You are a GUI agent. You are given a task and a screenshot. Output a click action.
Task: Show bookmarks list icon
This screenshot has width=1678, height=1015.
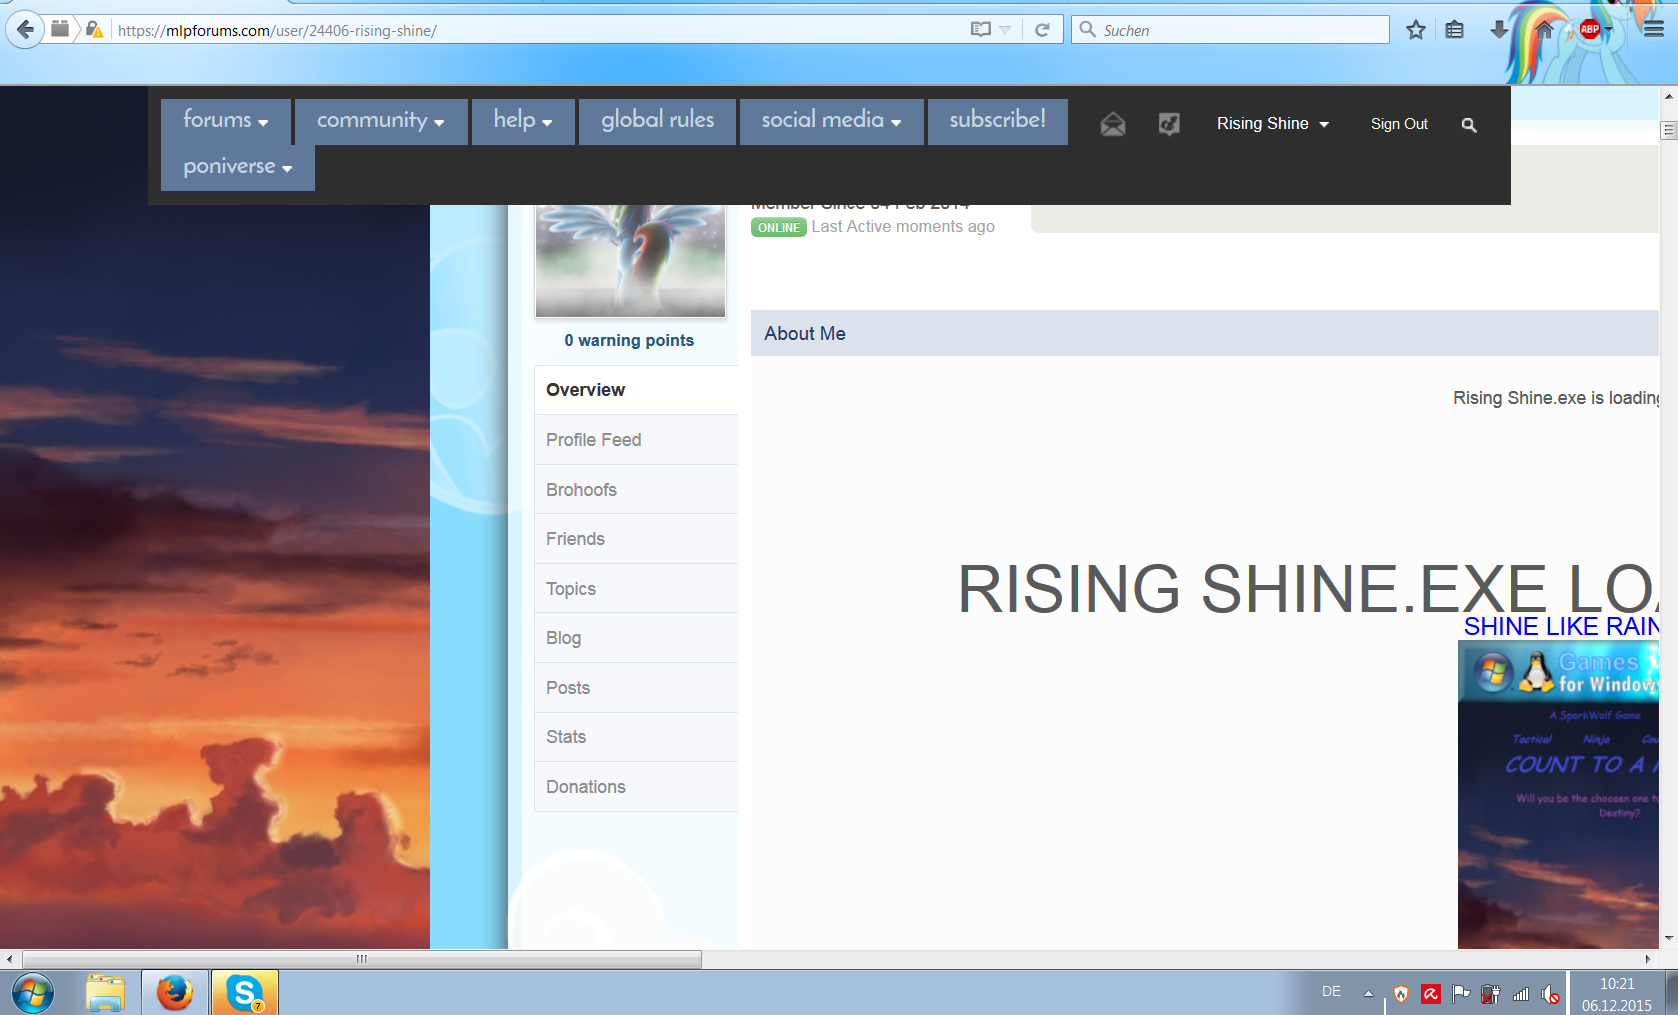tap(1454, 30)
